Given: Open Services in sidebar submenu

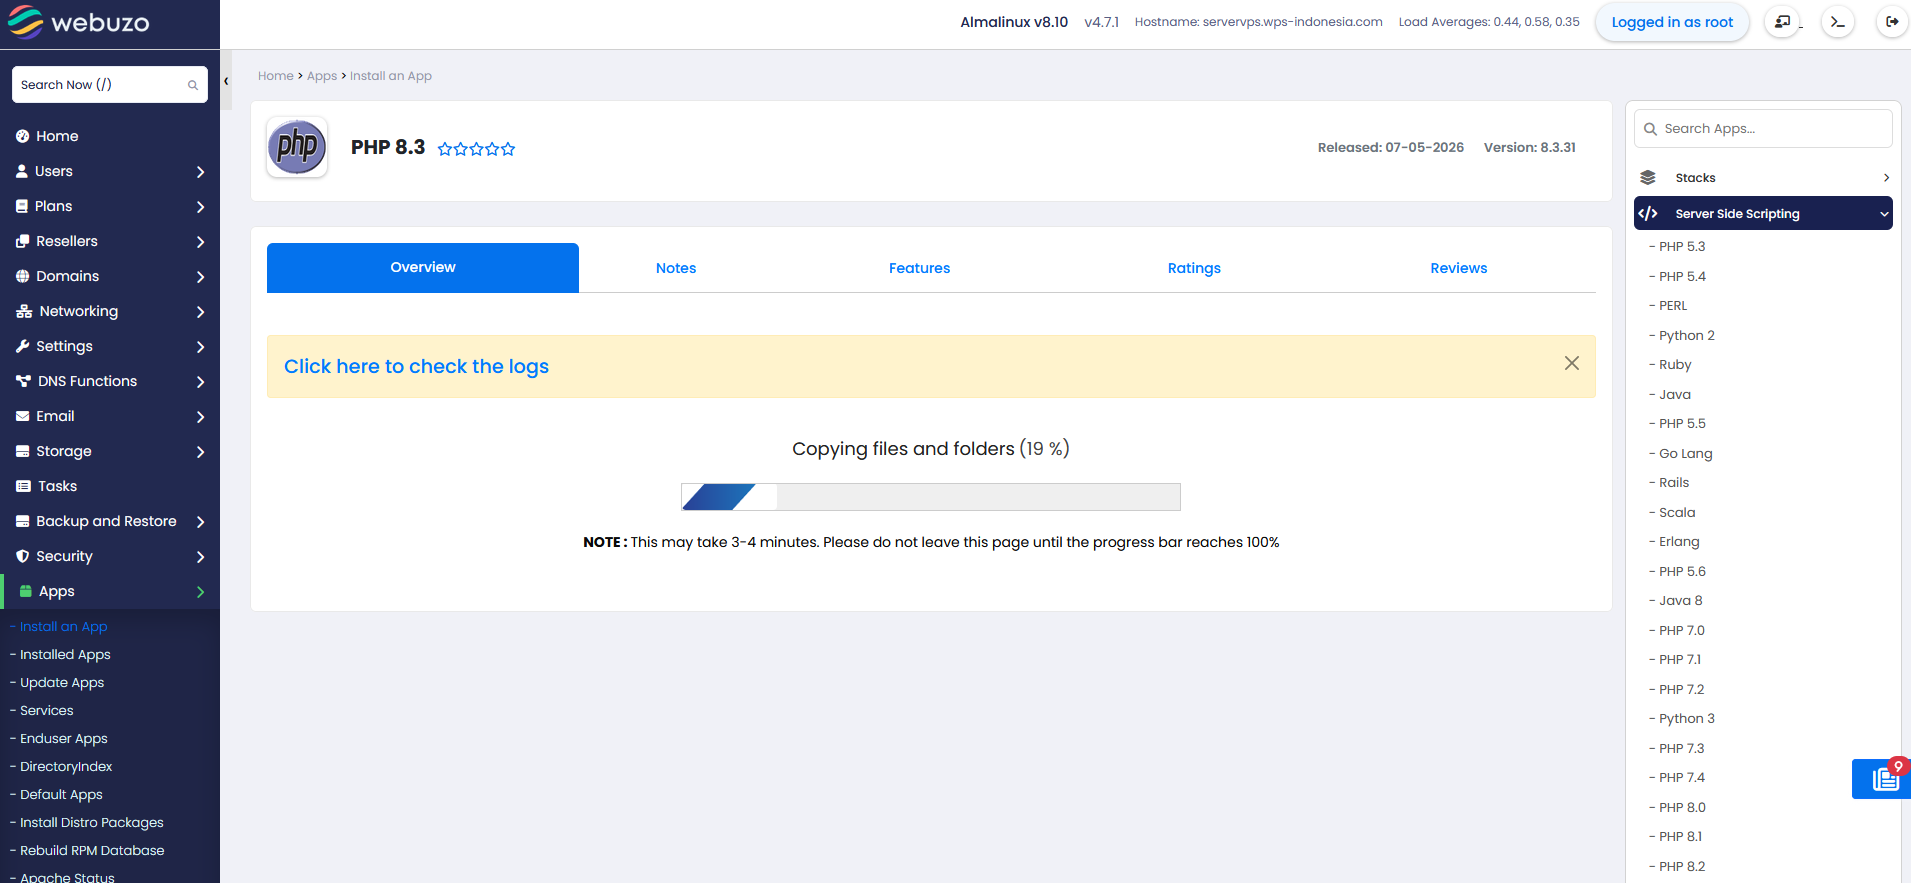Looking at the screenshot, I should pos(46,710).
